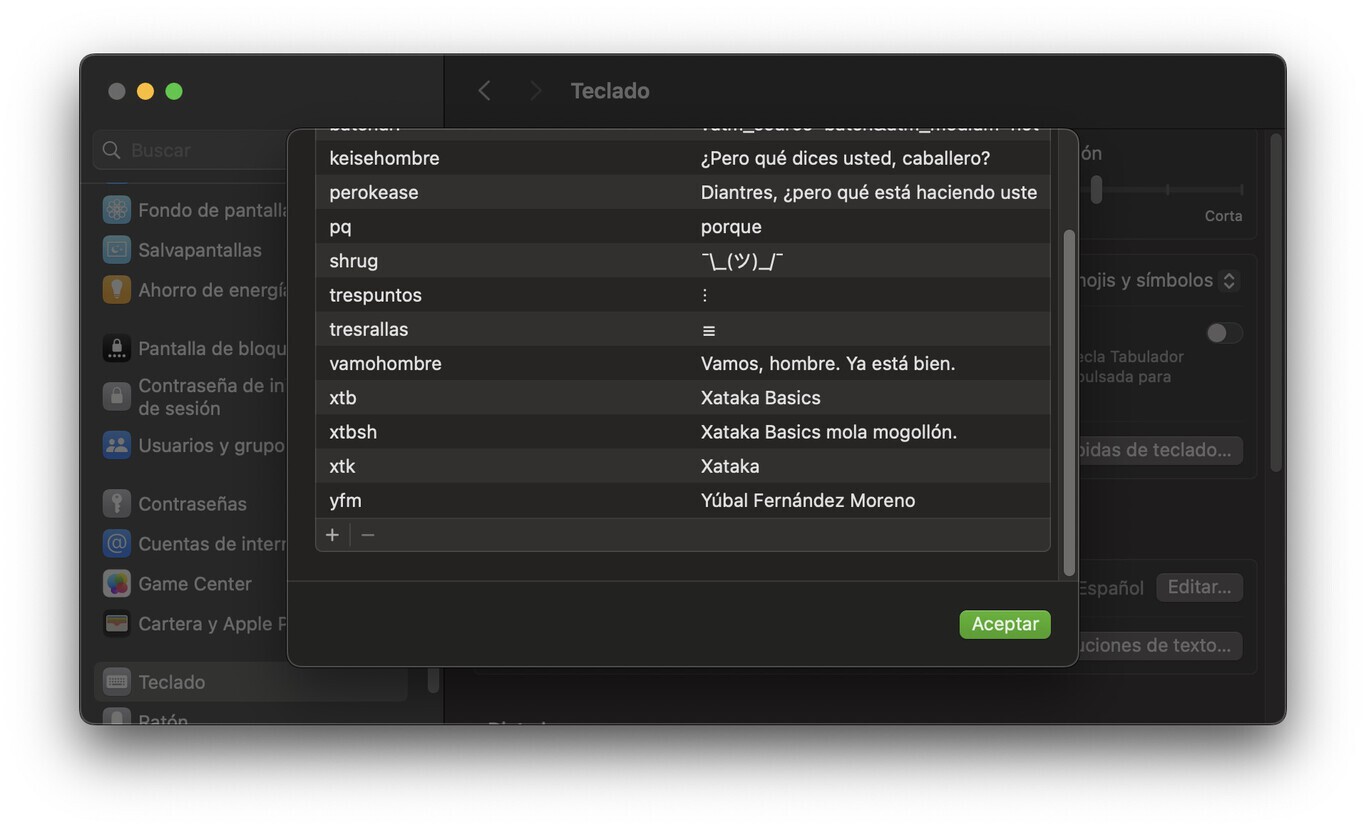Click the main settings pane scrollbar
Viewport: 1366px width, 830px height.
pos(1276,303)
